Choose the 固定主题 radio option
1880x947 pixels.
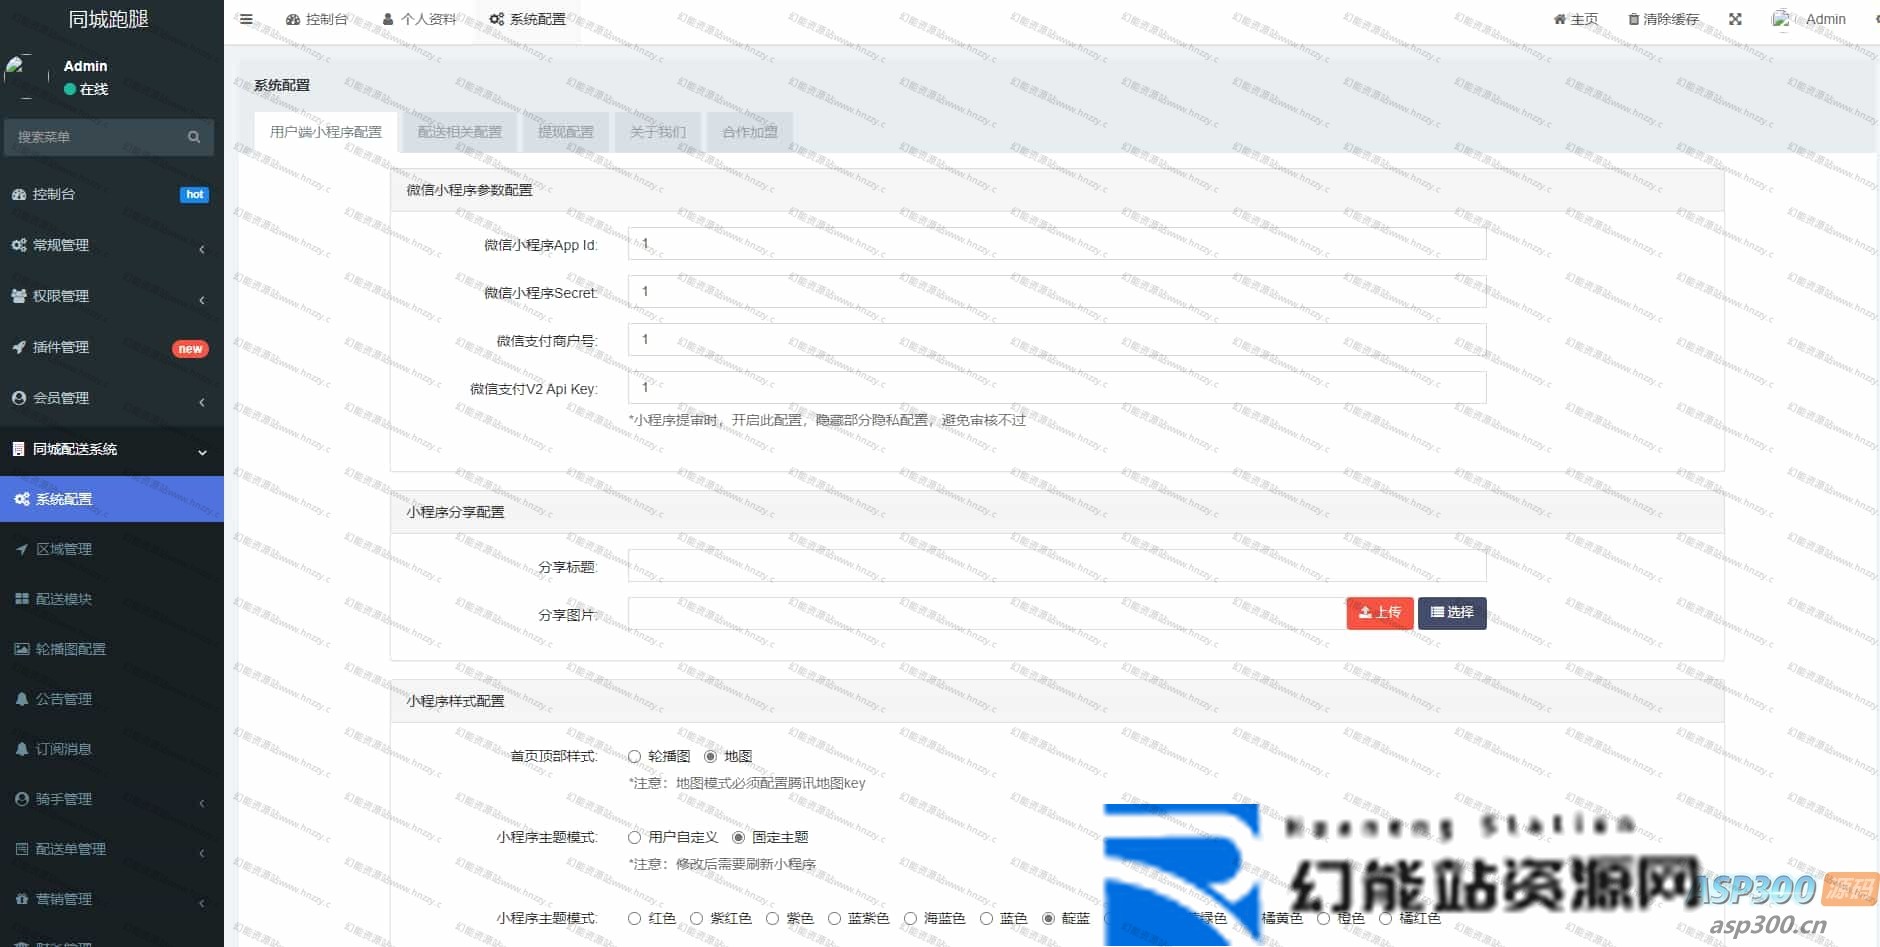739,838
